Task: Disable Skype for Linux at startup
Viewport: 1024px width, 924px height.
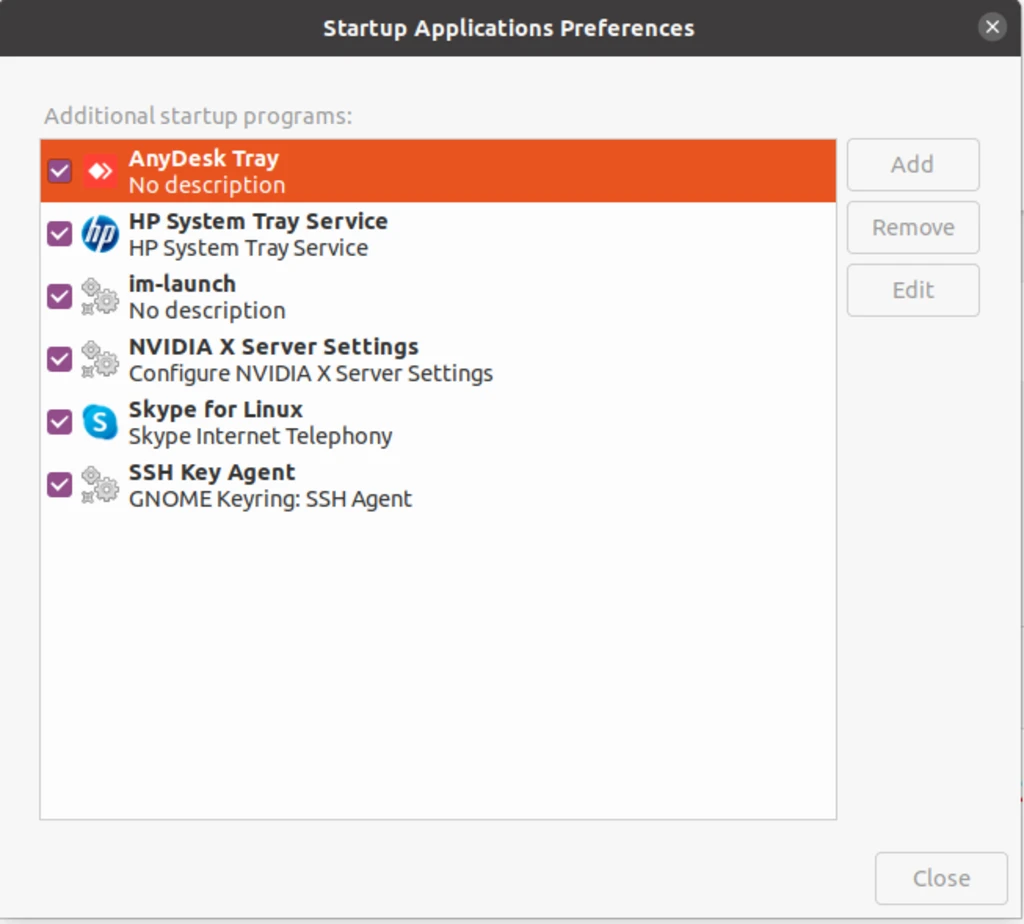Action: 60,423
